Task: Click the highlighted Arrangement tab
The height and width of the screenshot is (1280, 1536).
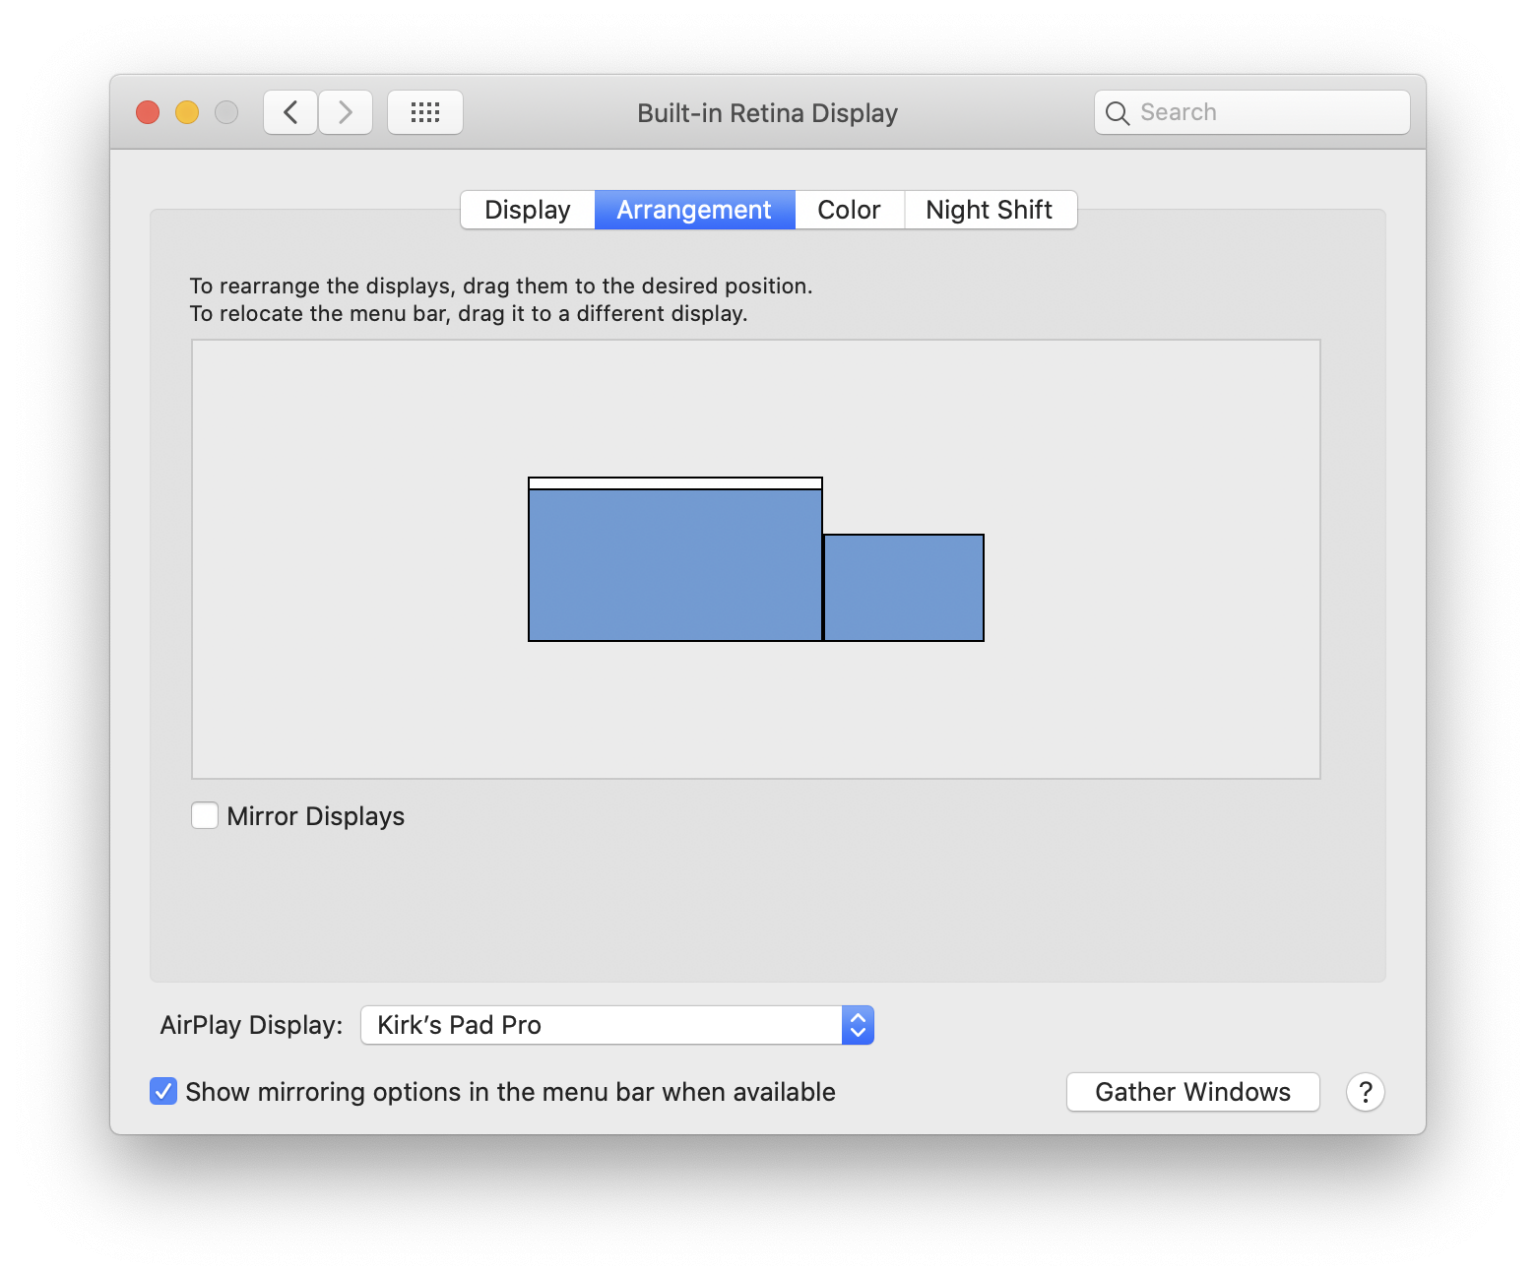Action: 694,210
